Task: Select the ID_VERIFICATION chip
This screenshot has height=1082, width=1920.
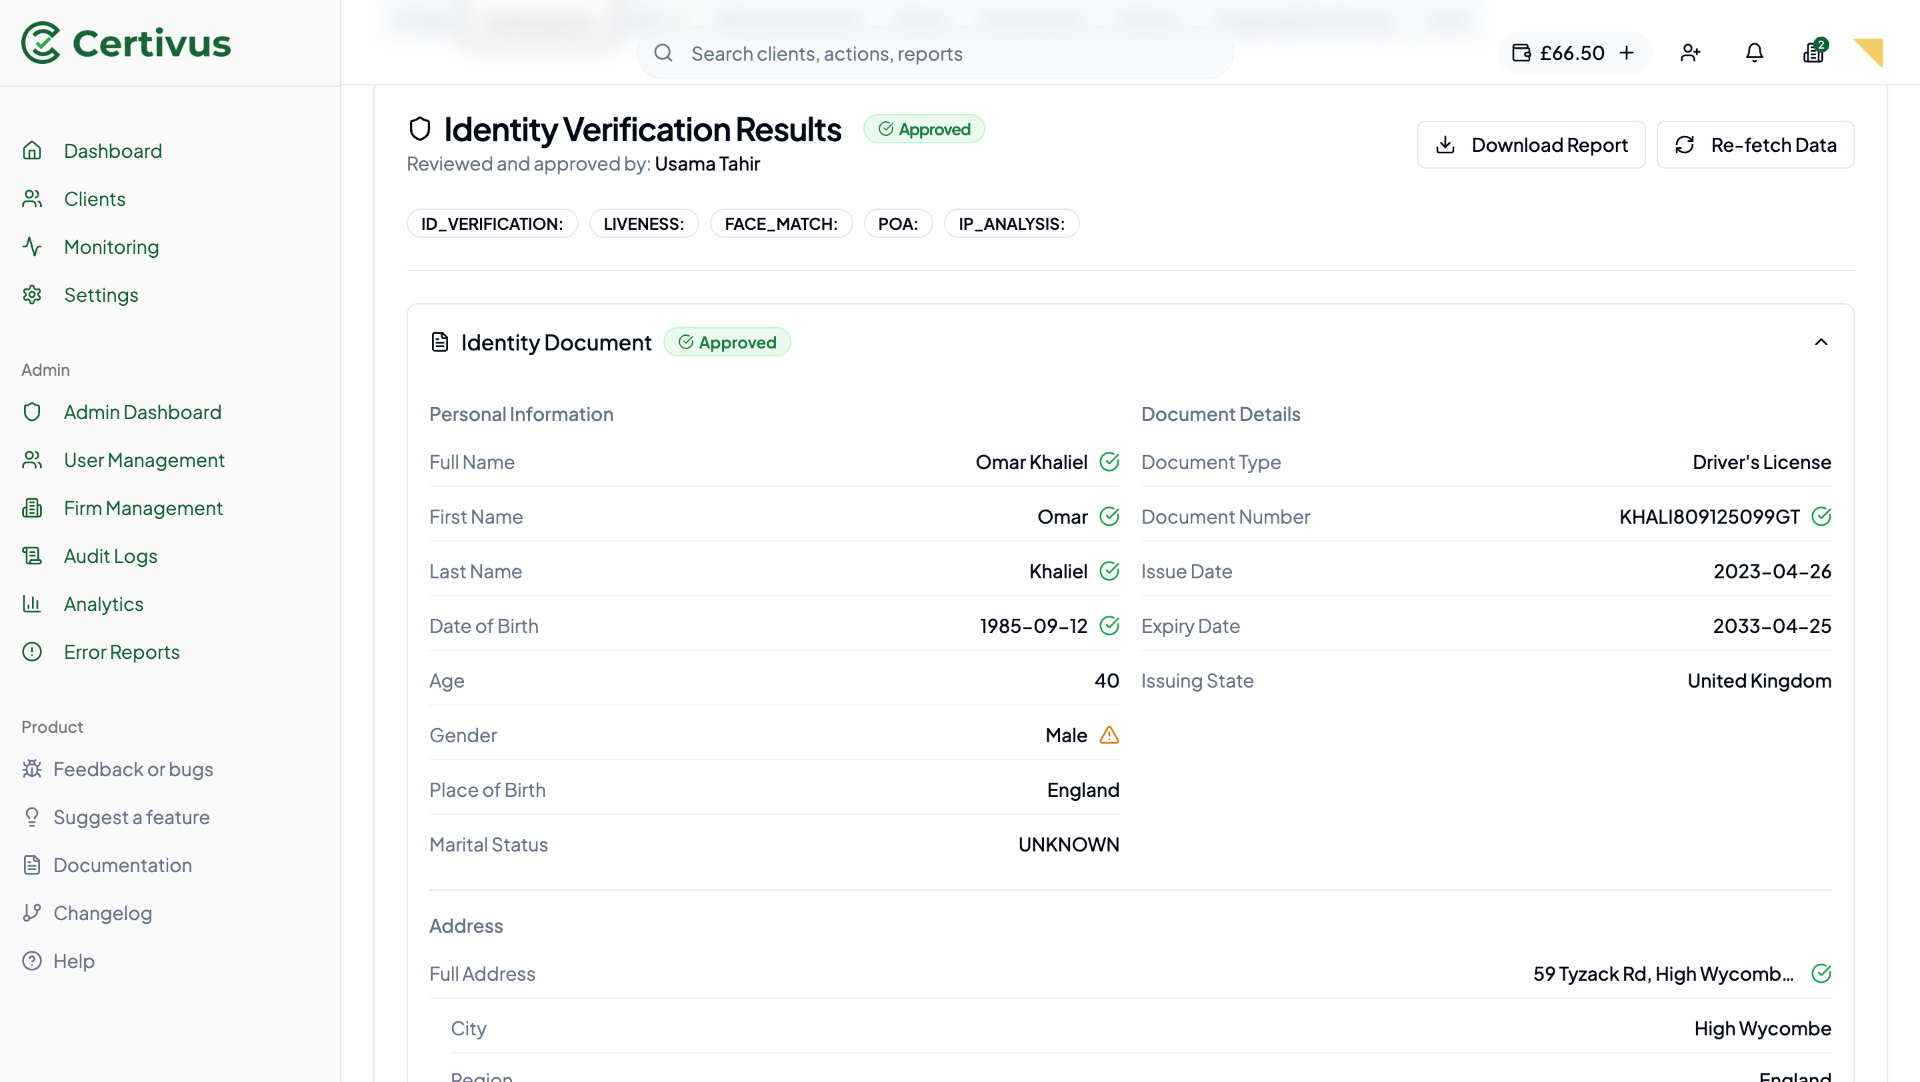Action: coord(492,224)
